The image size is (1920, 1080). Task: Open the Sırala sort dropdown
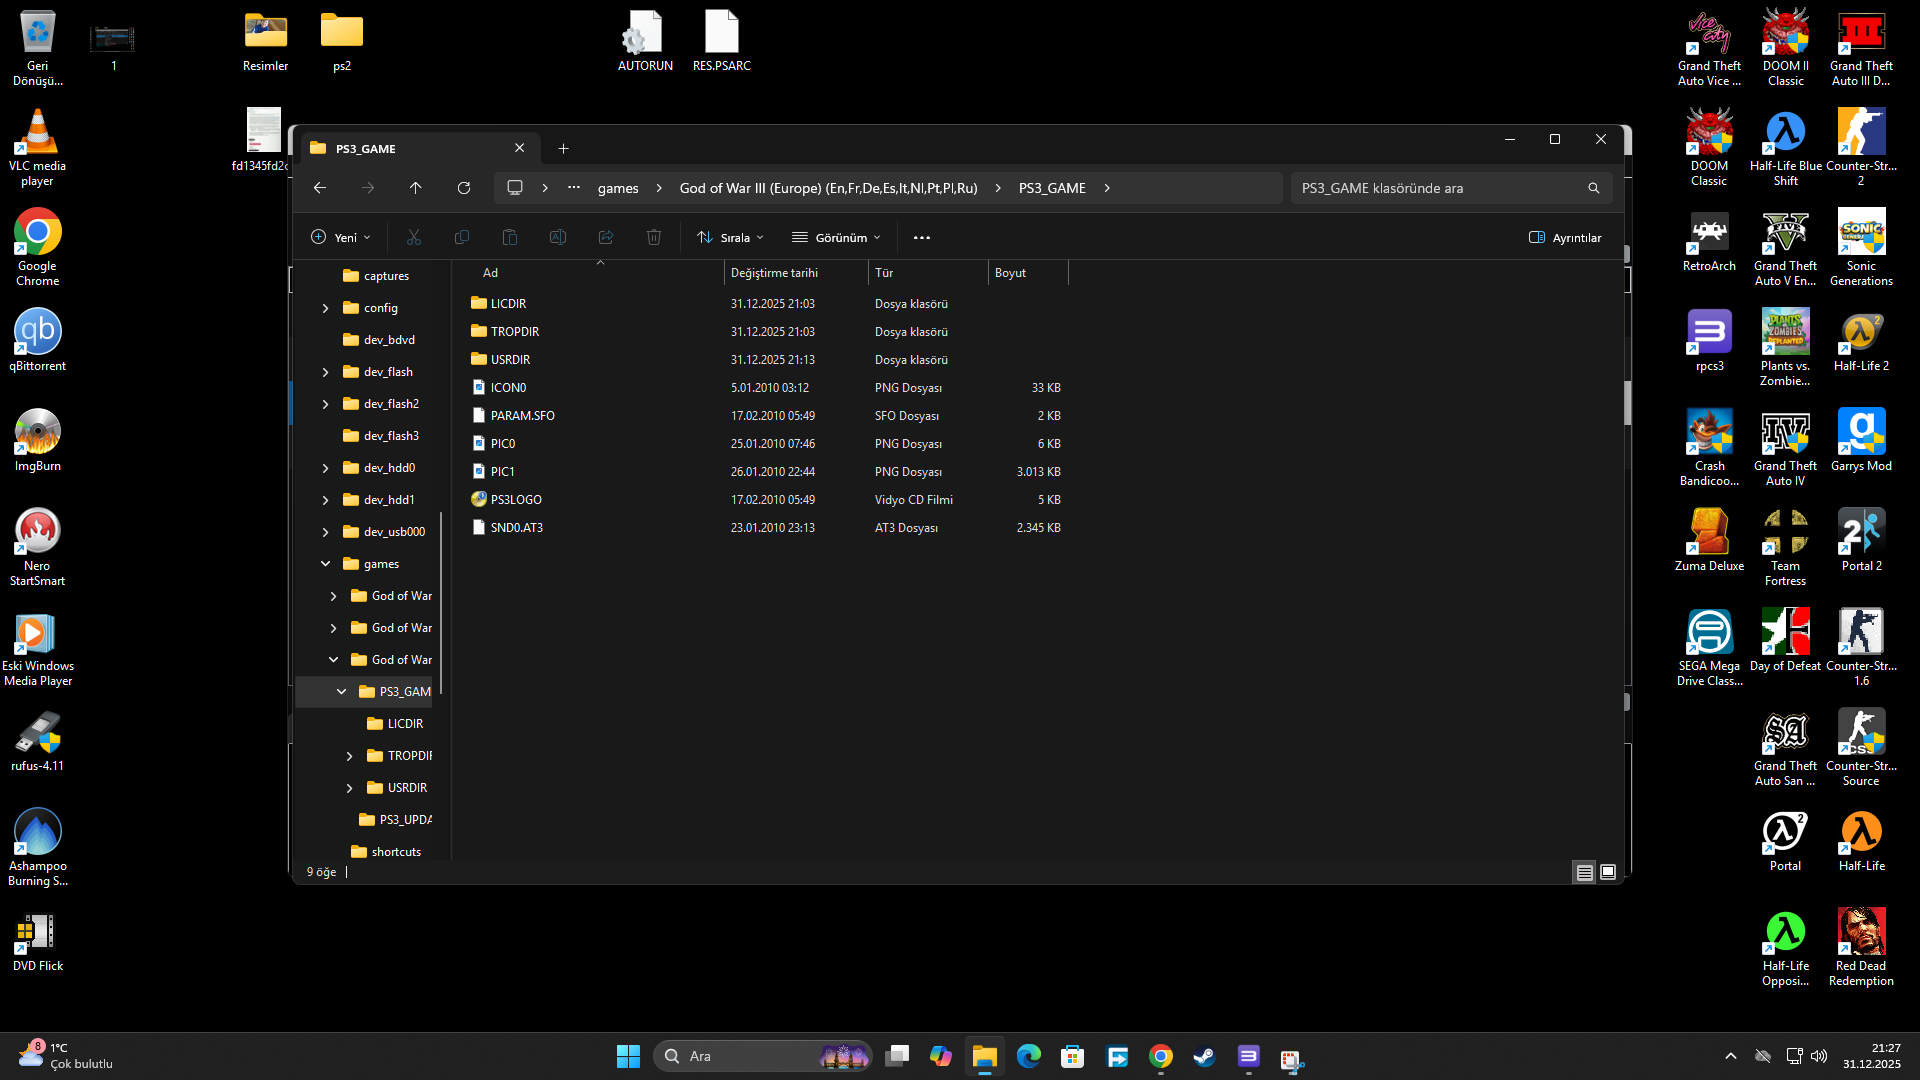click(x=731, y=238)
